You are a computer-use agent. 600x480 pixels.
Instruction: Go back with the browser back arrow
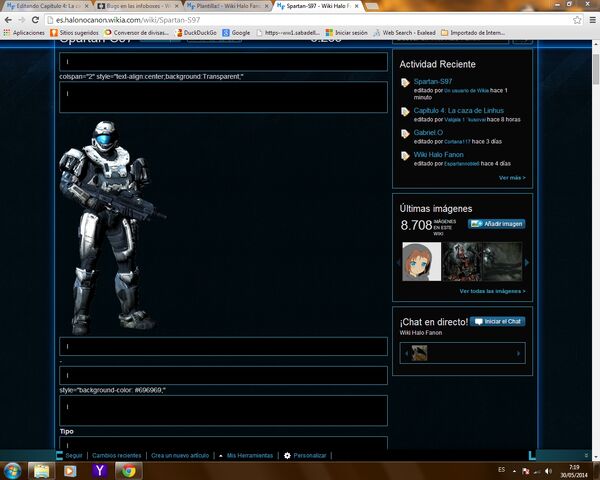(x=8, y=20)
